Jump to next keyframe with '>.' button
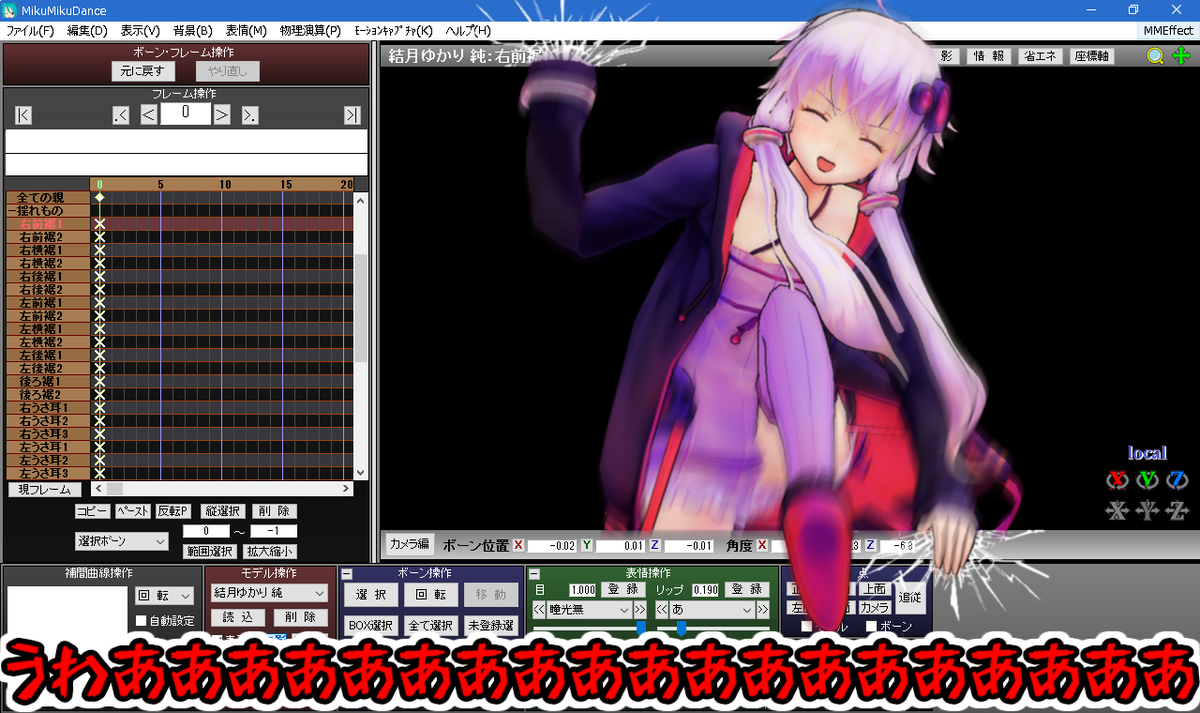 tap(250, 115)
